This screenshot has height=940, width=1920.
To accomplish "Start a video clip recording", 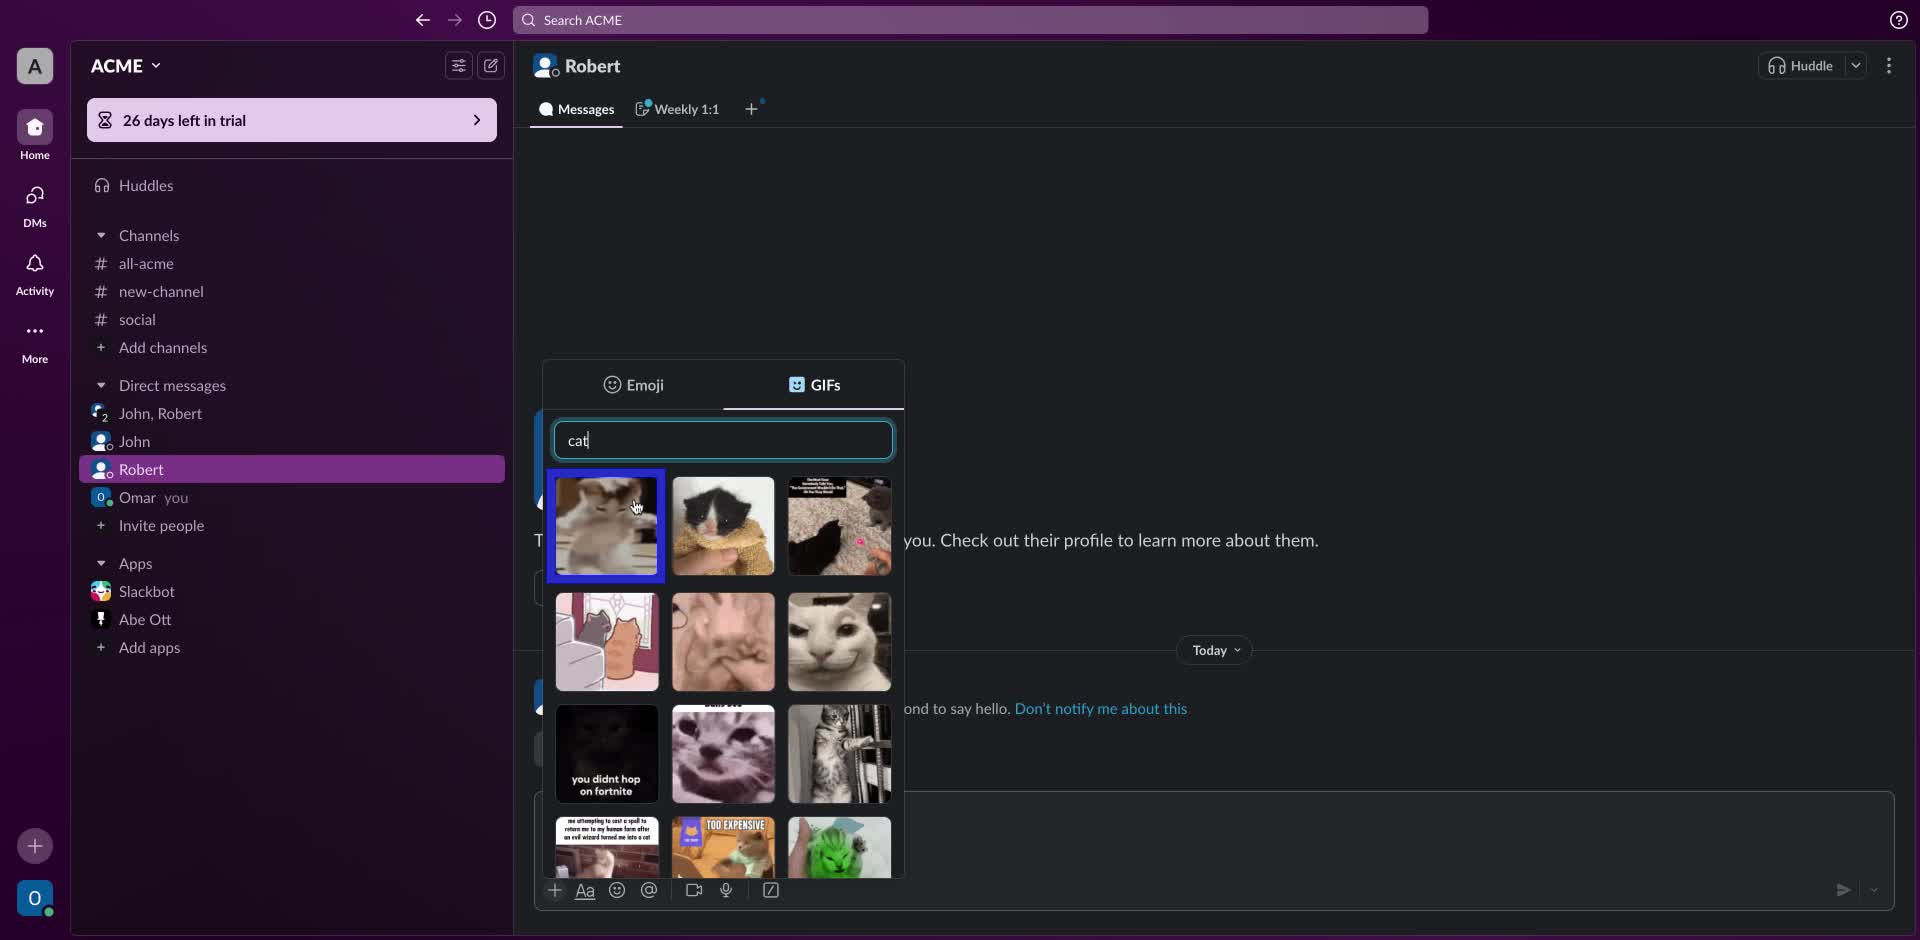I will [693, 890].
